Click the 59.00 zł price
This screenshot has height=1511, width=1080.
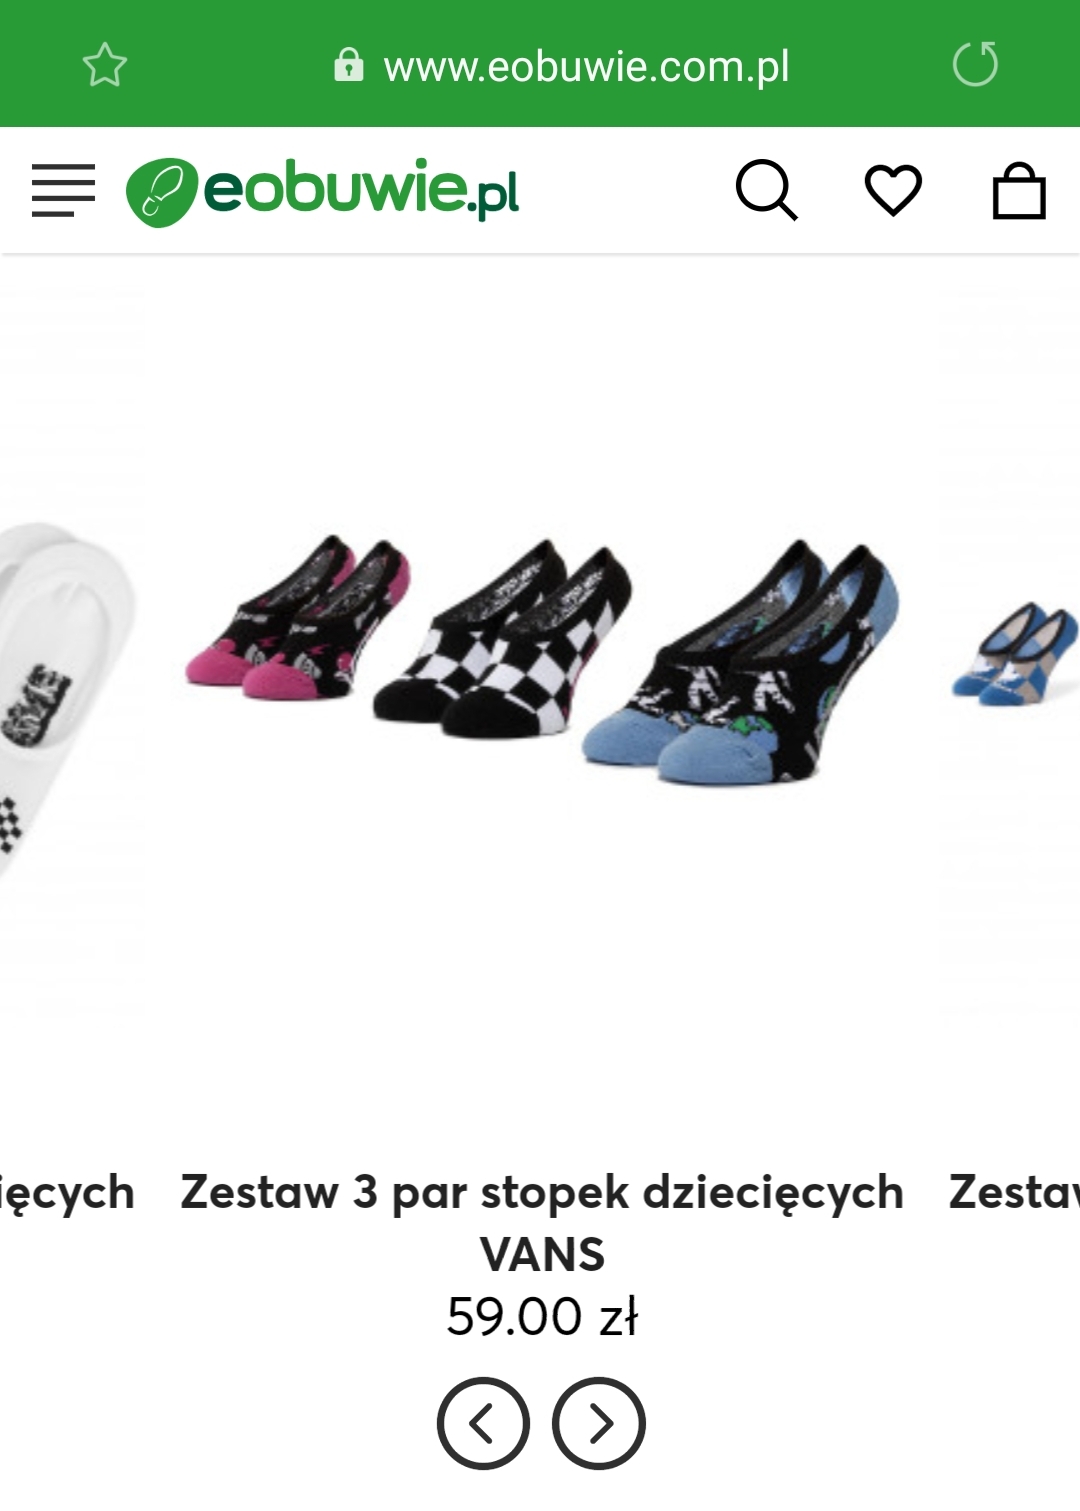click(x=542, y=1316)
